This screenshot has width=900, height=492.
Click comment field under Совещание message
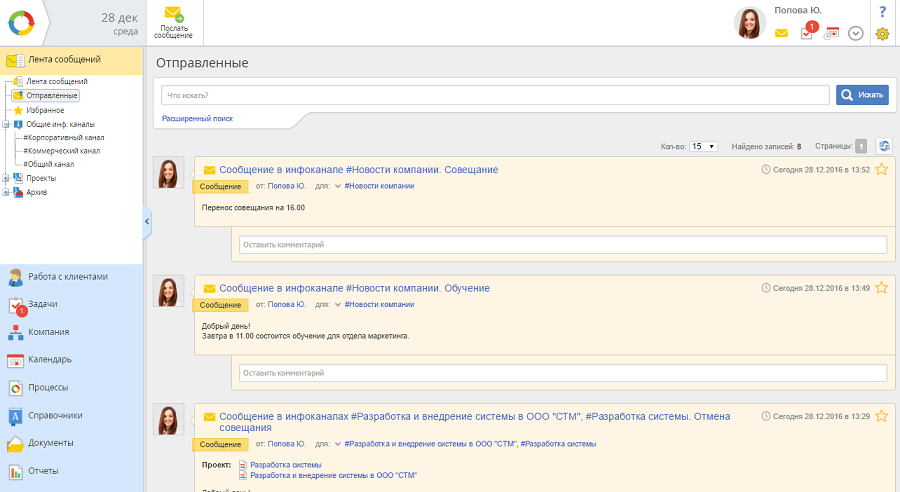tap(562, 245)
